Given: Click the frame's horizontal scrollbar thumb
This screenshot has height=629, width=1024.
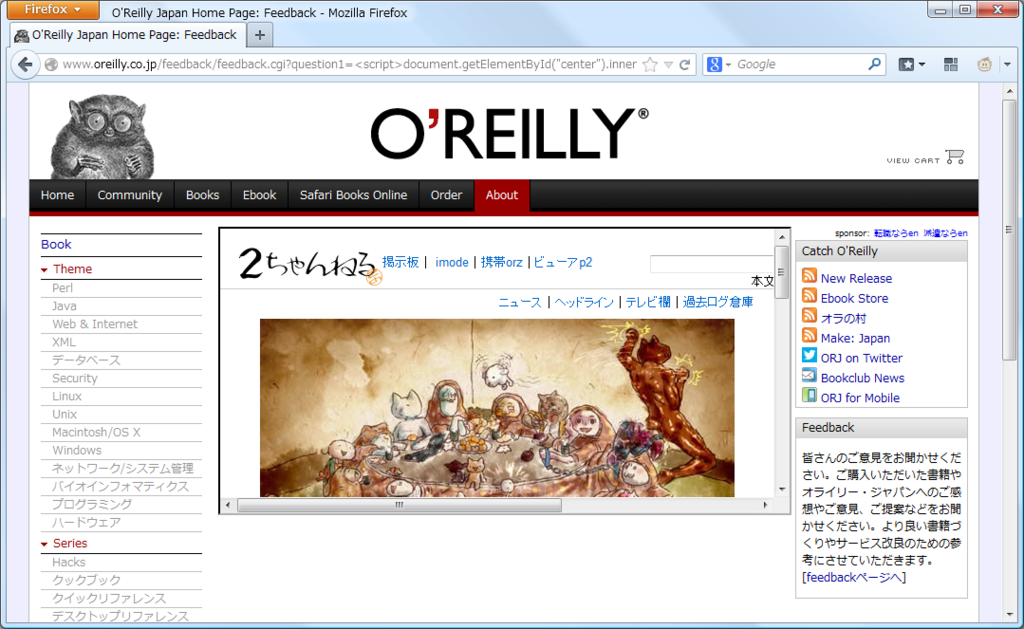Looking at the screenshot, I should [399, 505].
